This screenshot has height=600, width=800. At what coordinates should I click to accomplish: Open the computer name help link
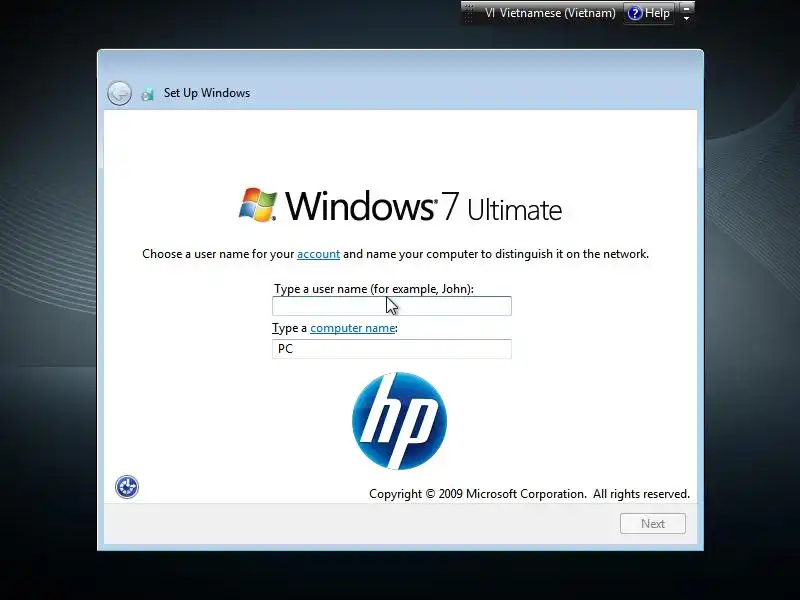tap(353, 328)
